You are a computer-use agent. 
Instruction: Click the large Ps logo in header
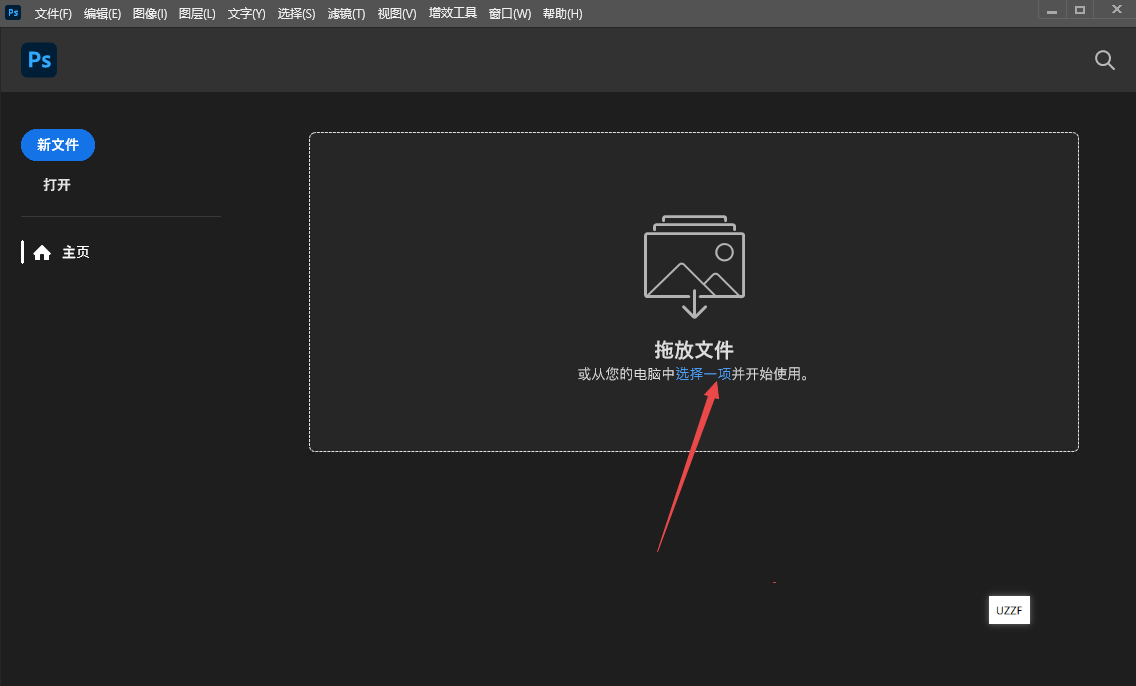point(39,60)
